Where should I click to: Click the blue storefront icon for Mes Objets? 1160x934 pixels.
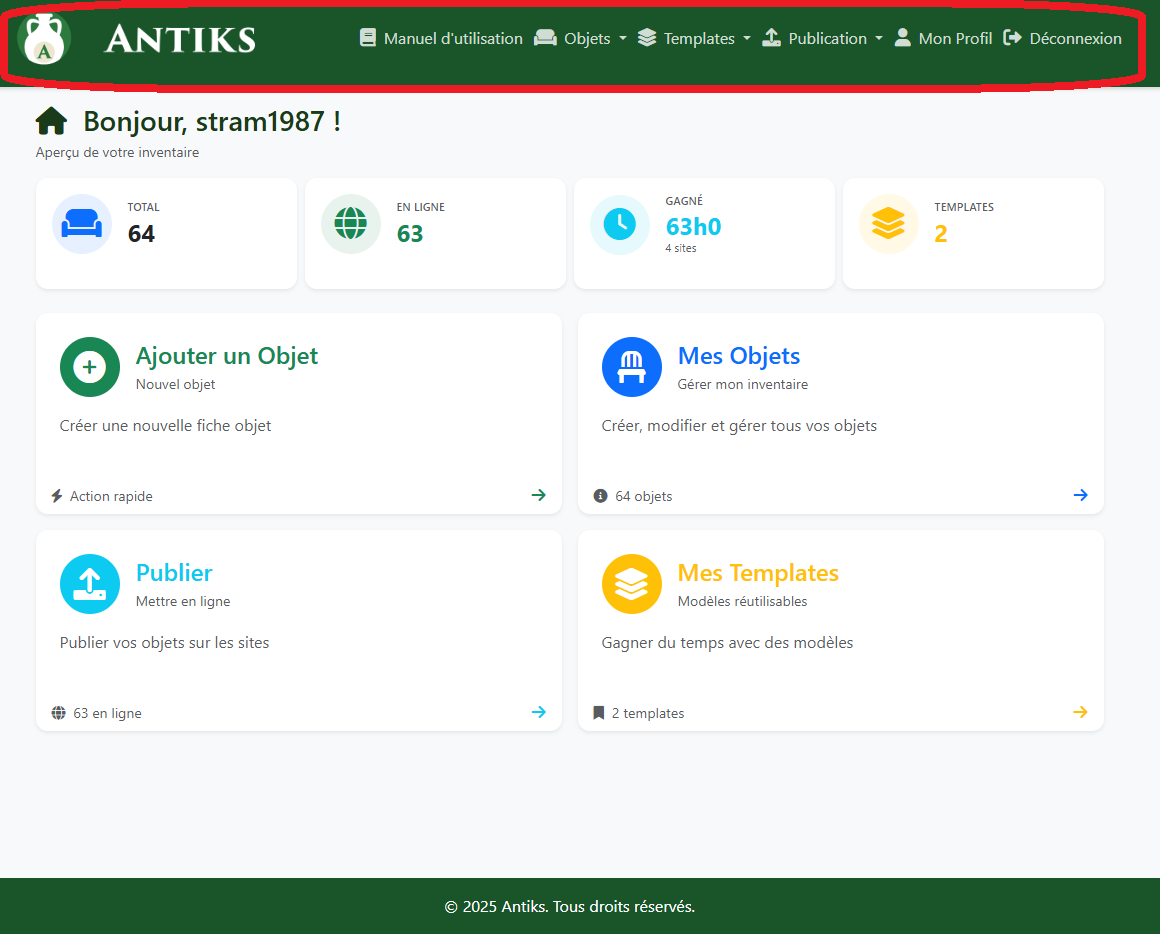(631, 367)
